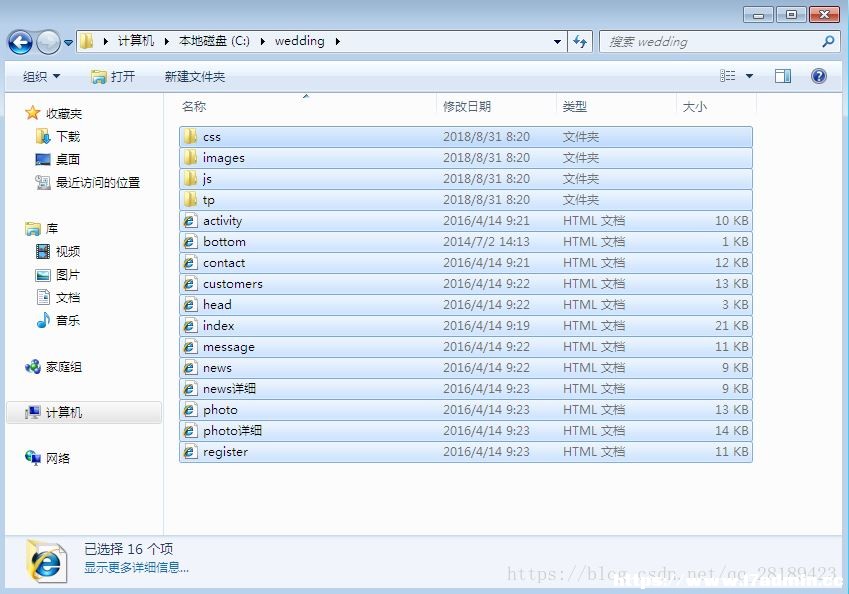Viewport: 849px width, 594px height.
Task: Click the news详细 HTML file icon
Action: point(190,389)
